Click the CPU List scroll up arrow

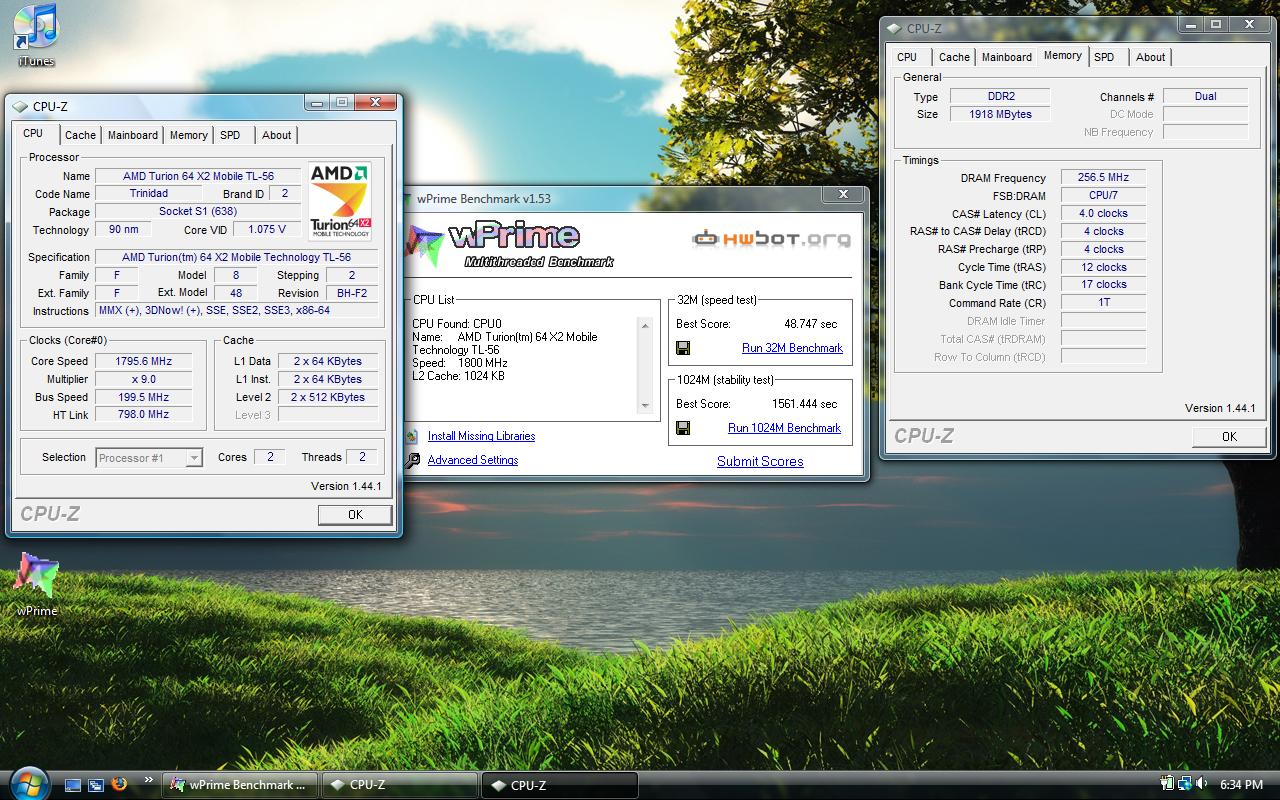point(645,325)
